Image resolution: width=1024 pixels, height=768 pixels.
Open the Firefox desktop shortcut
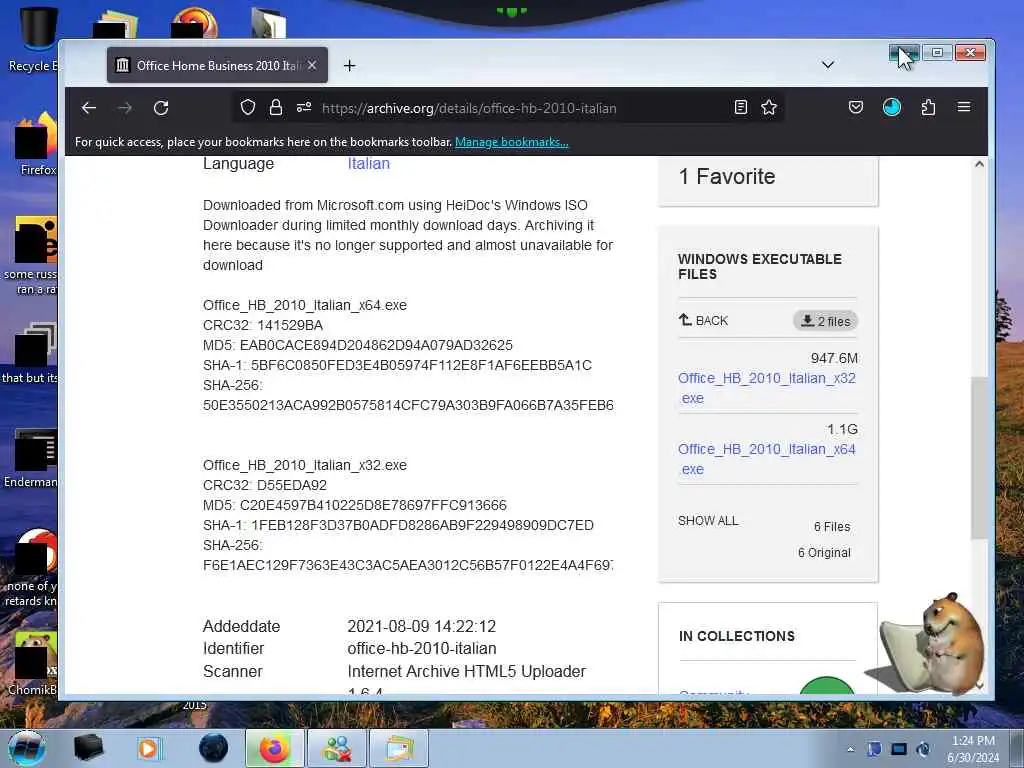click(x=37, y=142)
